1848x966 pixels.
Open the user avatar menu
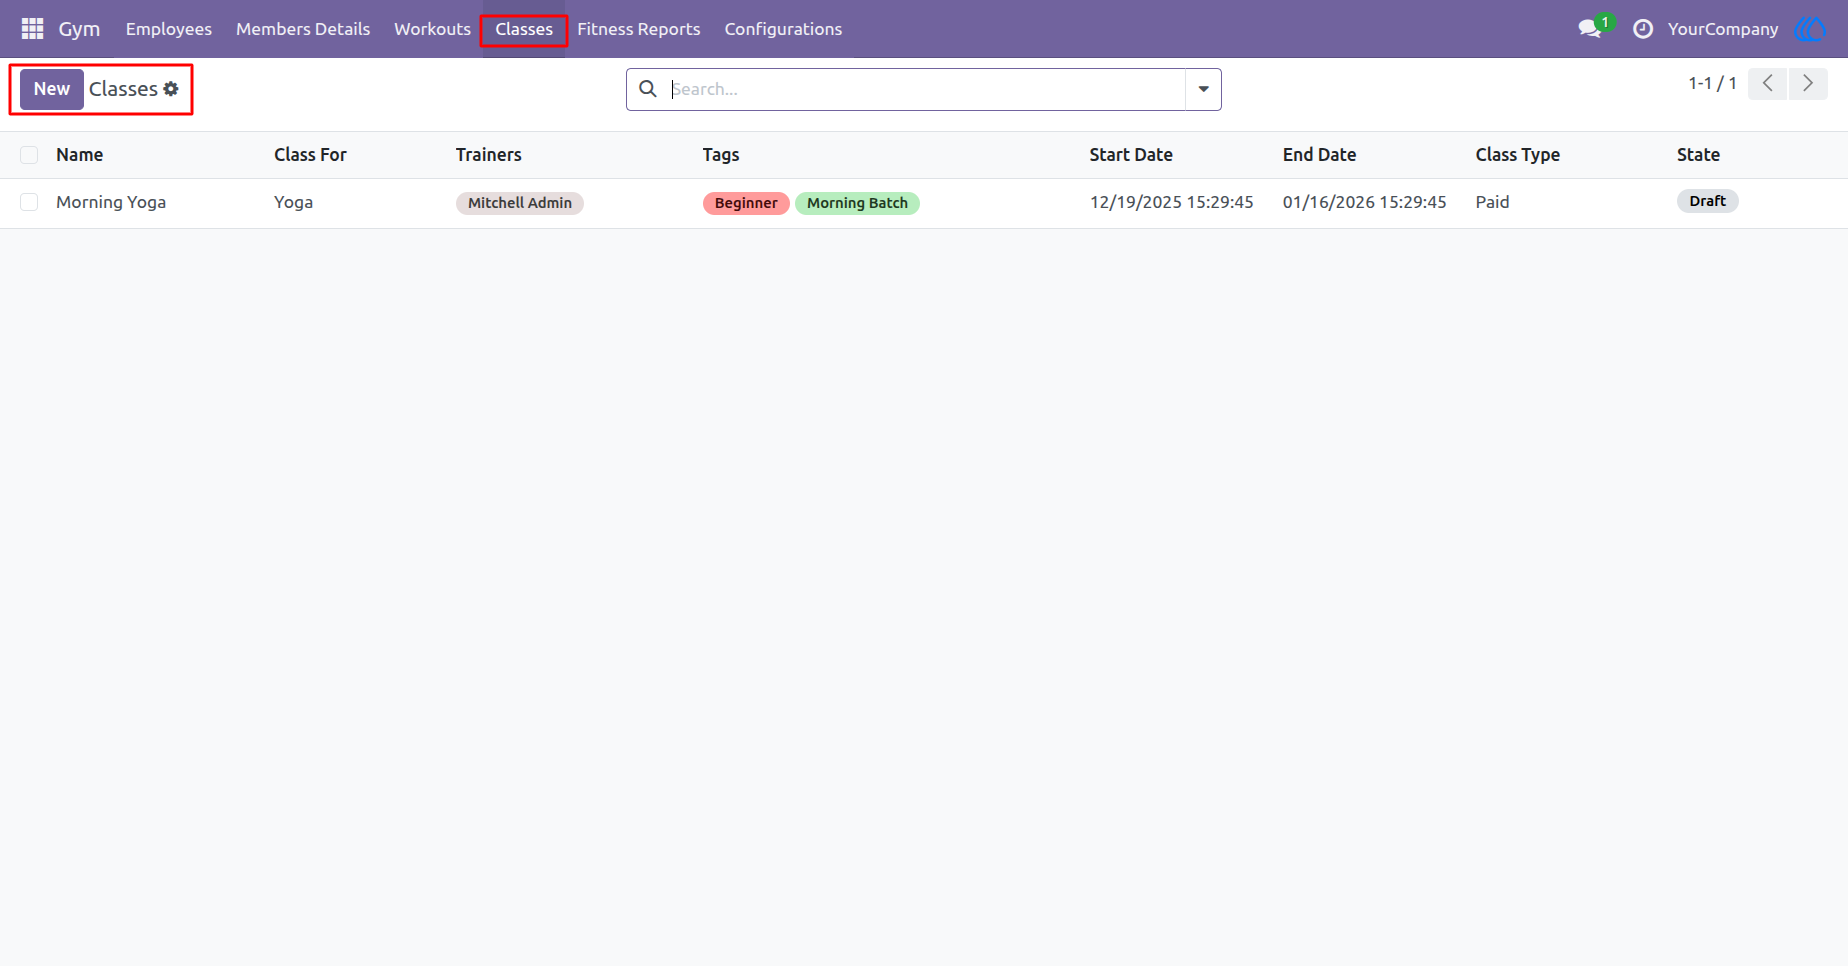pos(1811,29)
